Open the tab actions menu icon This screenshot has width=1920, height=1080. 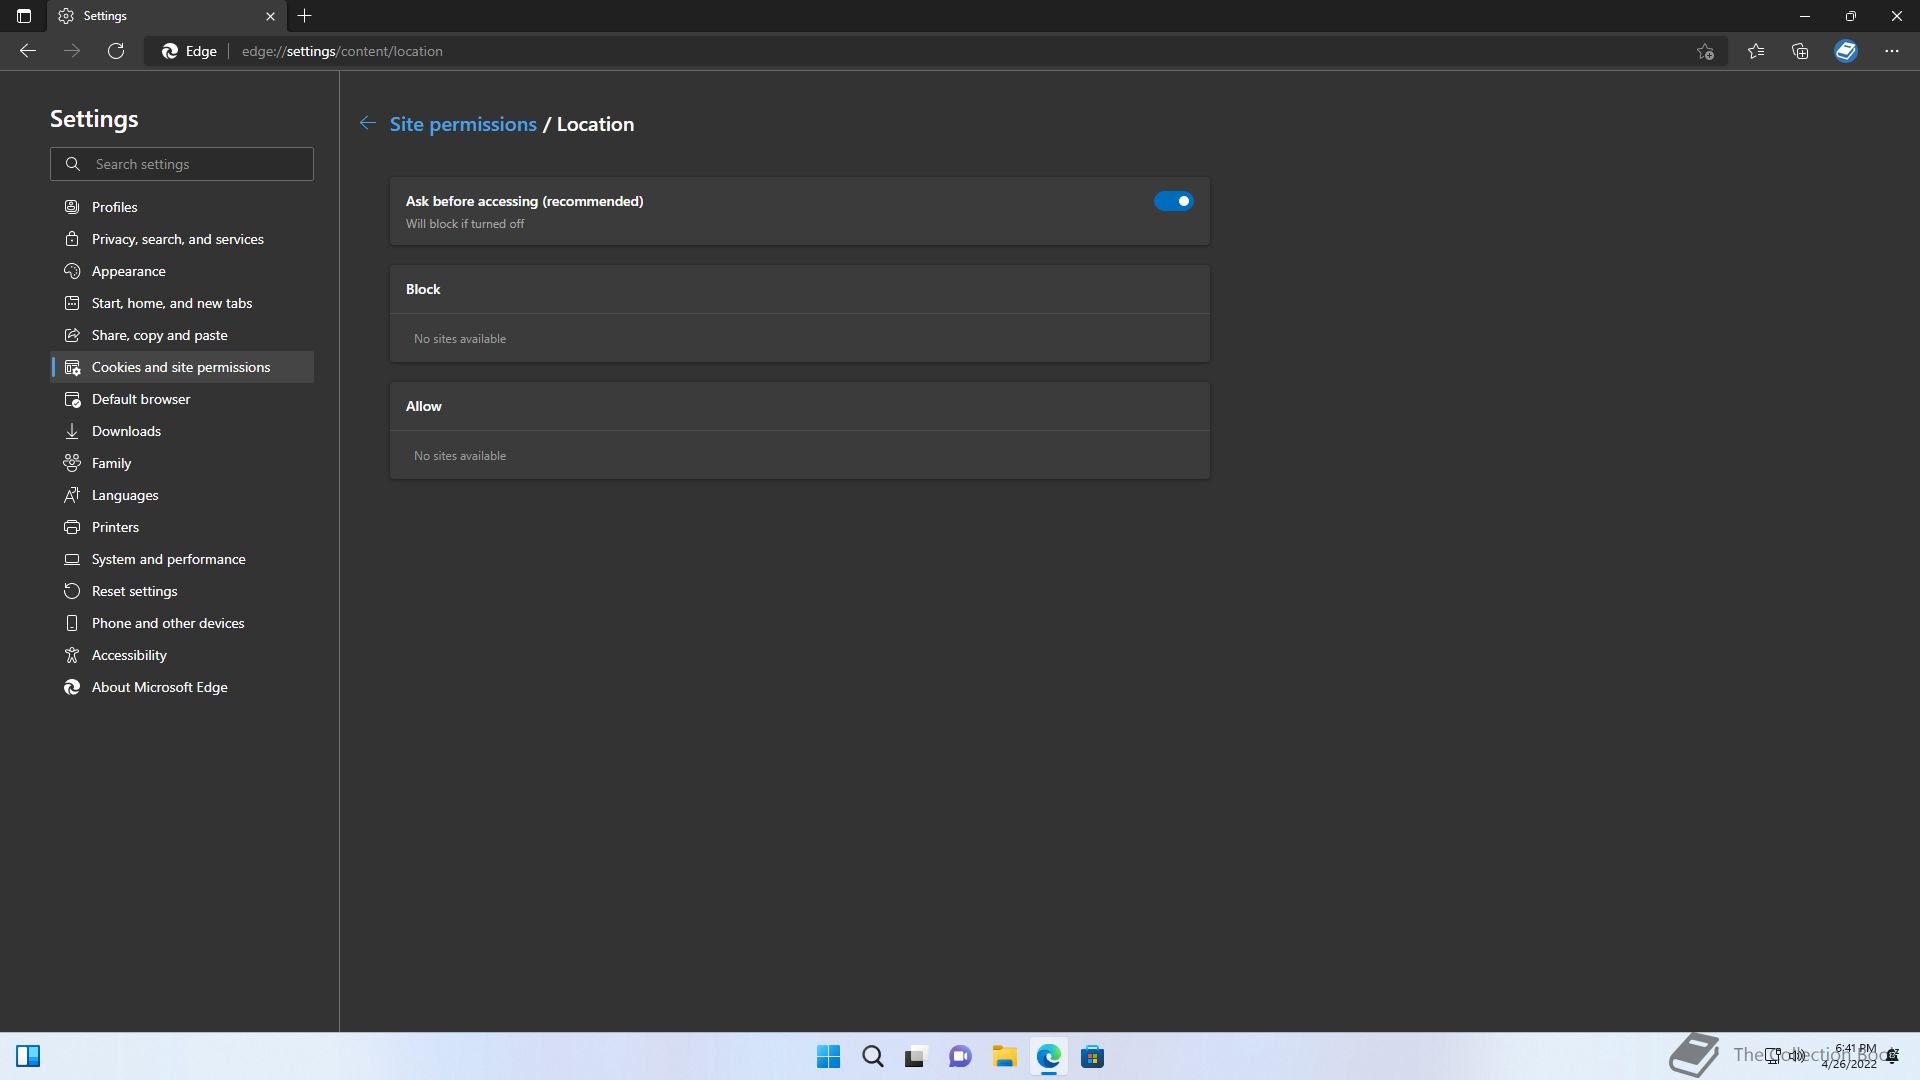click(24, 16)
